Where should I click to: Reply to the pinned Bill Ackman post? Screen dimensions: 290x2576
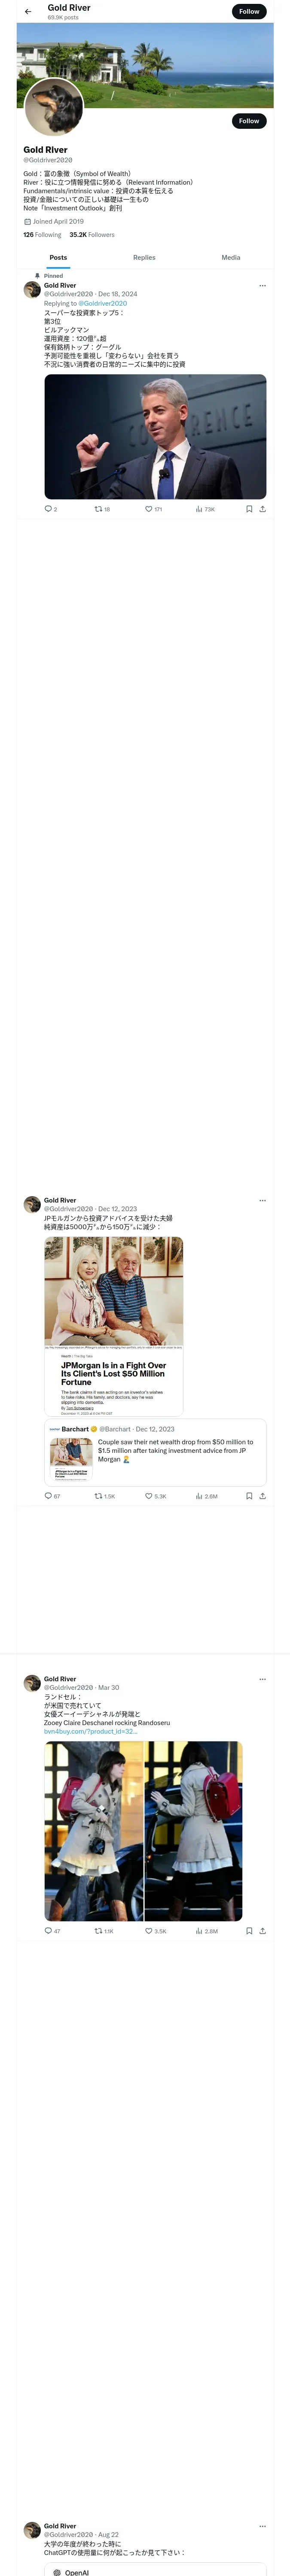tap(48, 509)
